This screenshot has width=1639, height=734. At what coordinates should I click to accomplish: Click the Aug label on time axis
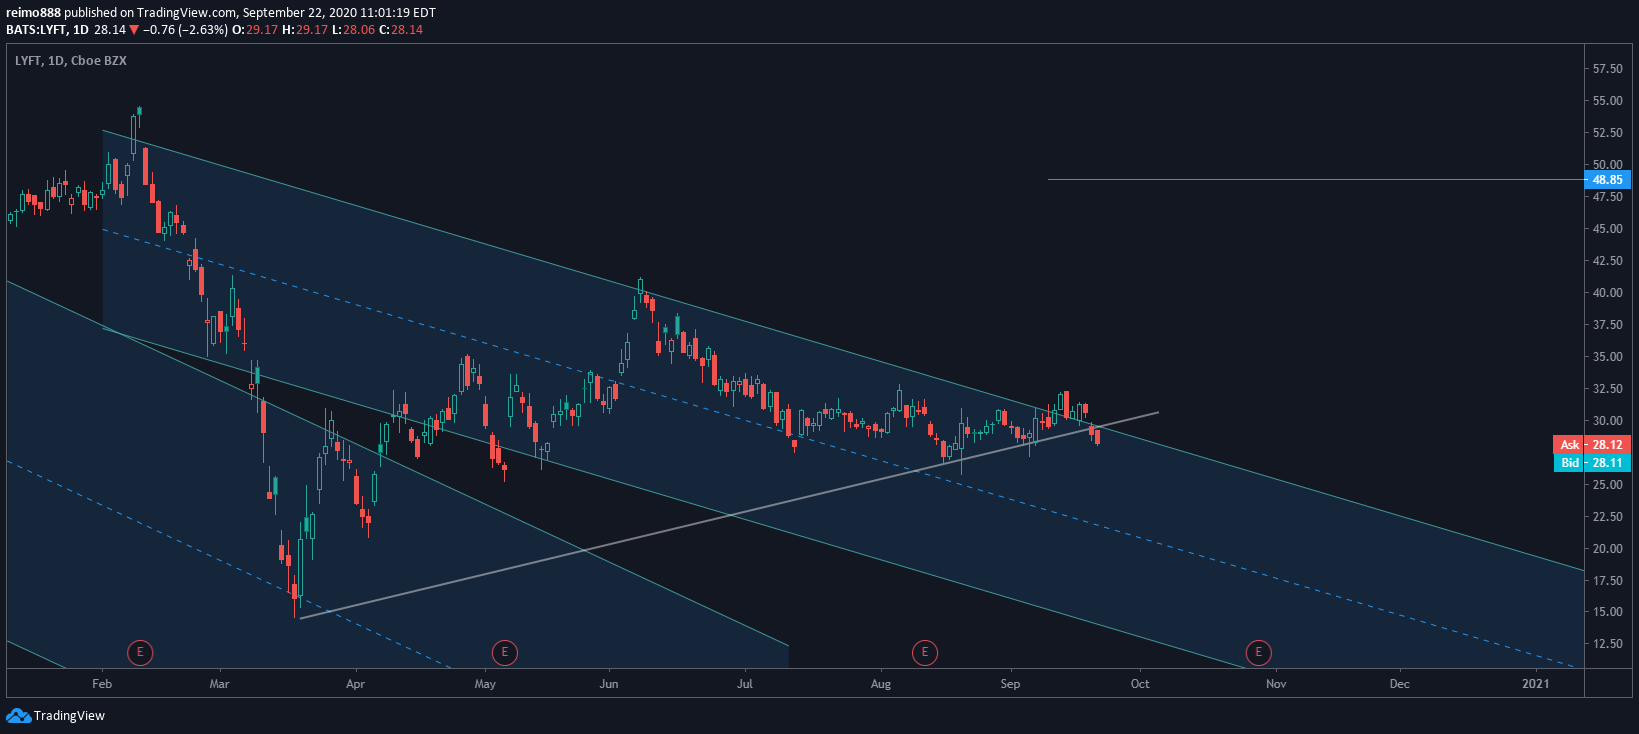[x=880, y=684]
